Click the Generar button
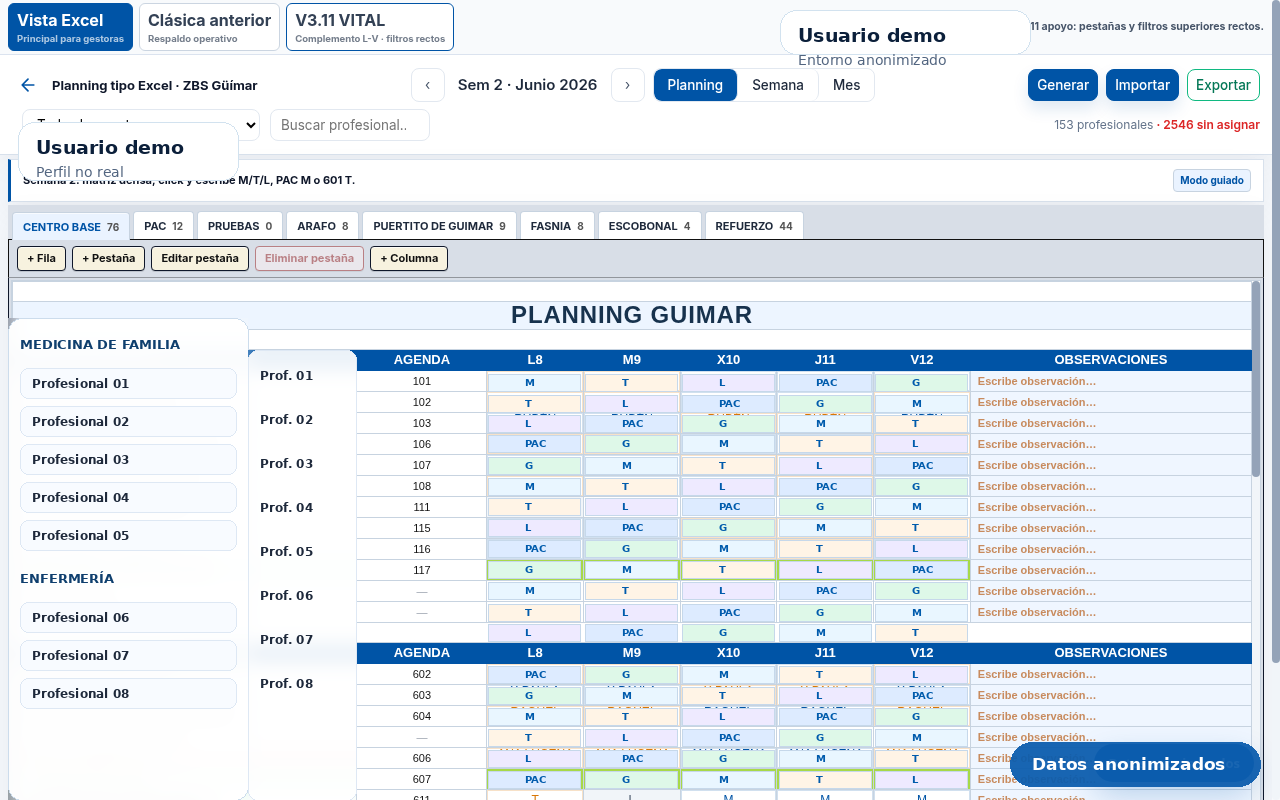The height and width of the screenshot is (800, 1280). [x=1062, y=85]
